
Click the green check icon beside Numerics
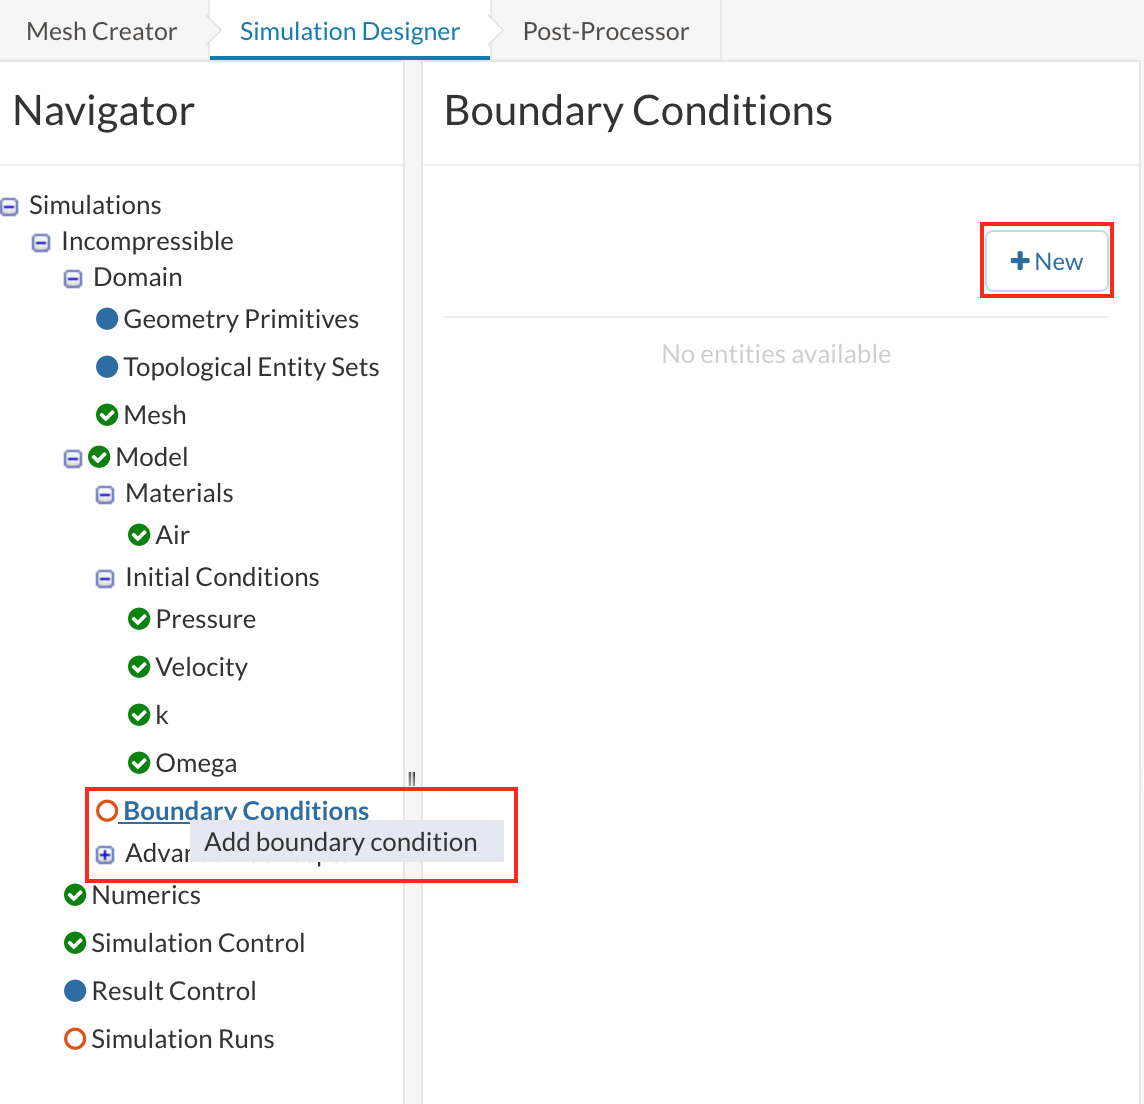click(75, 895)
